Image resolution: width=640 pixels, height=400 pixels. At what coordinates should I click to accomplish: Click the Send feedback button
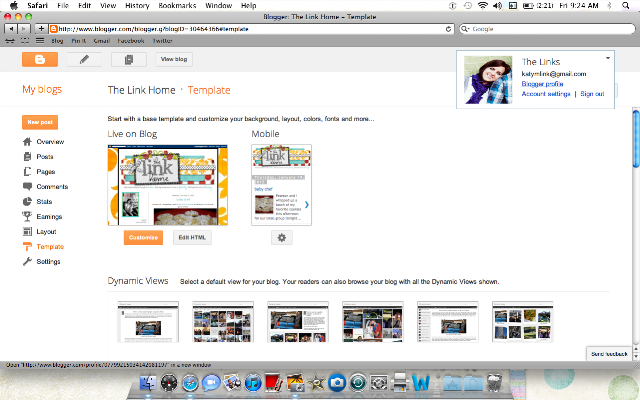(x=609, y=354)
